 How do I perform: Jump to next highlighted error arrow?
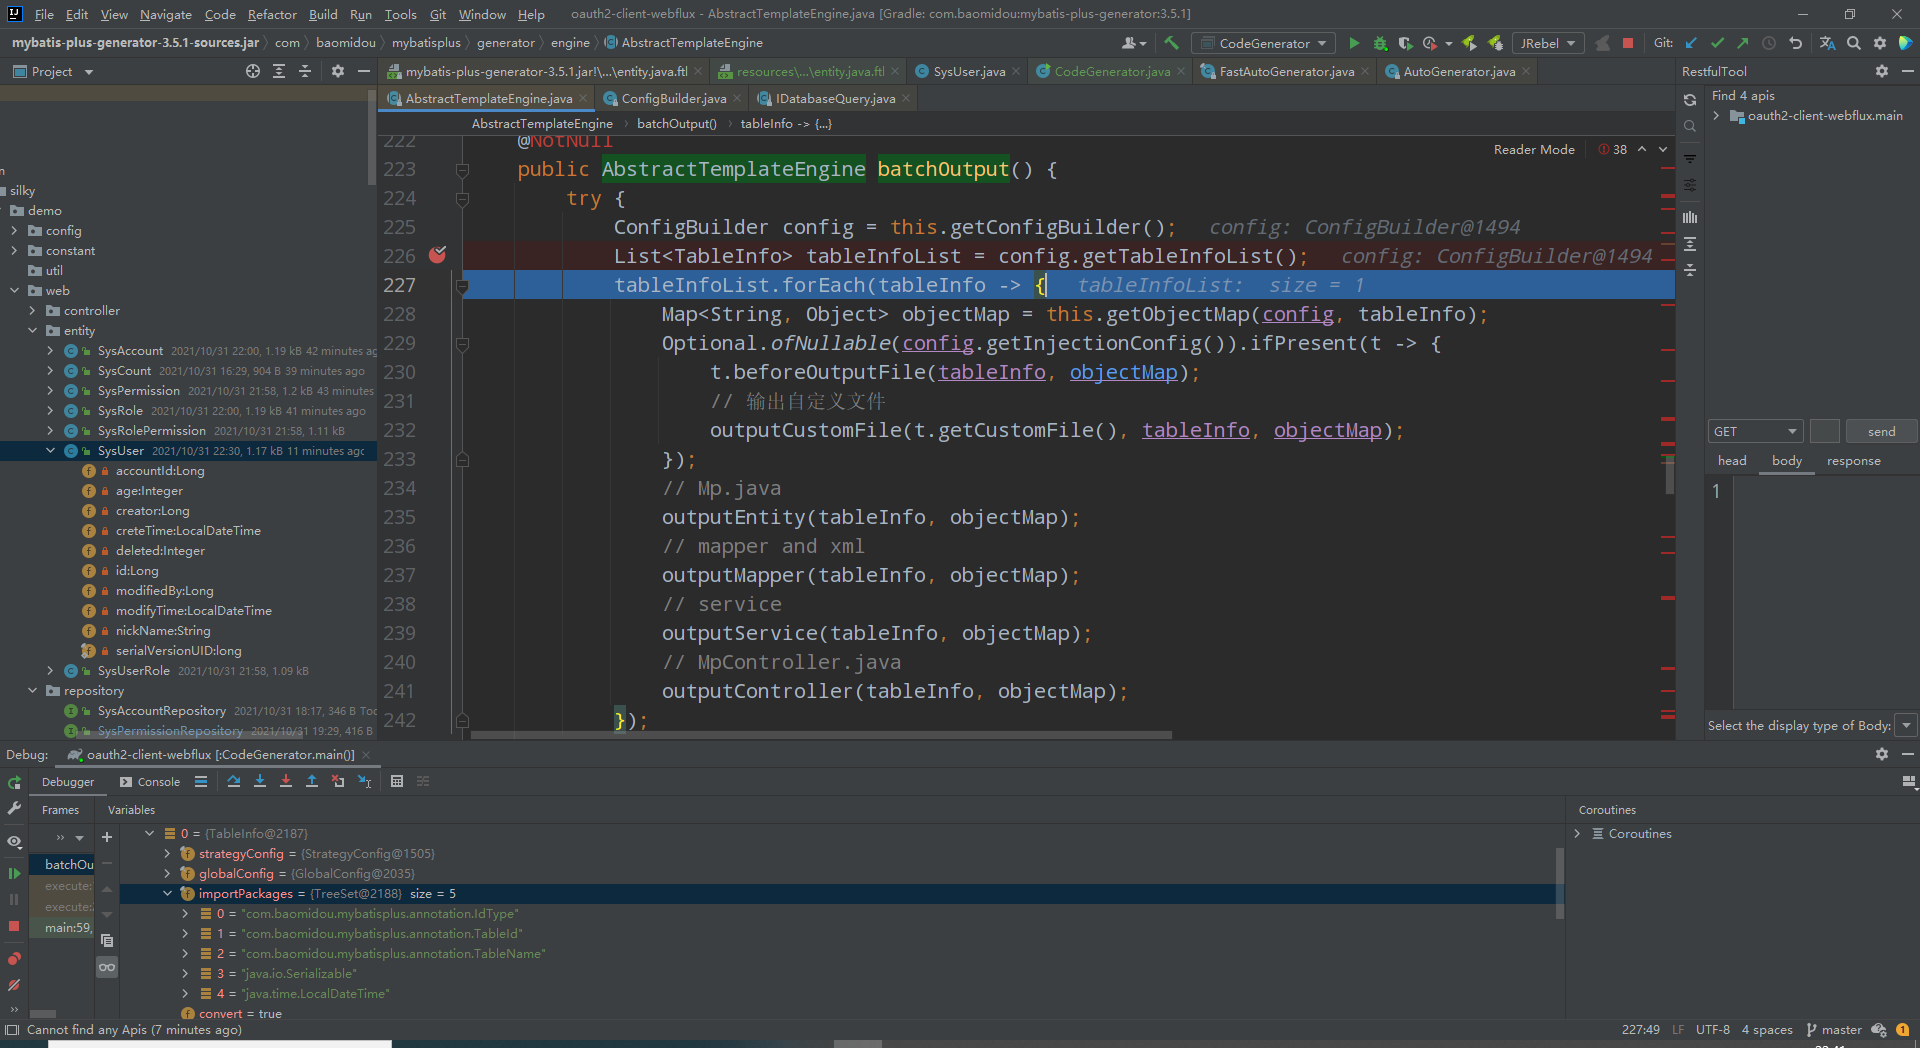(1663, 149)
